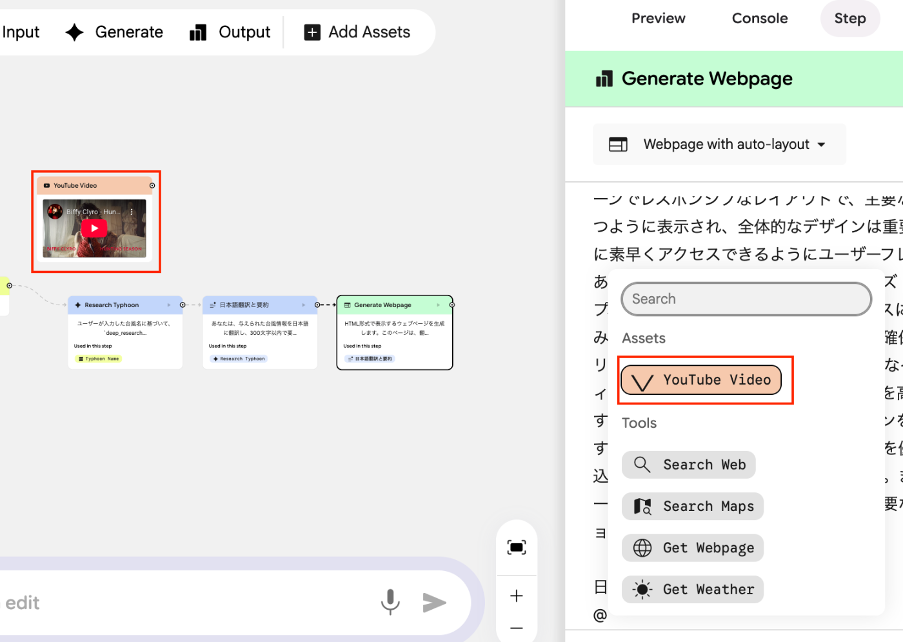Zoom in with the plus icon
Image resolution: width=904 pixels, height=642 pixels.
516,596
